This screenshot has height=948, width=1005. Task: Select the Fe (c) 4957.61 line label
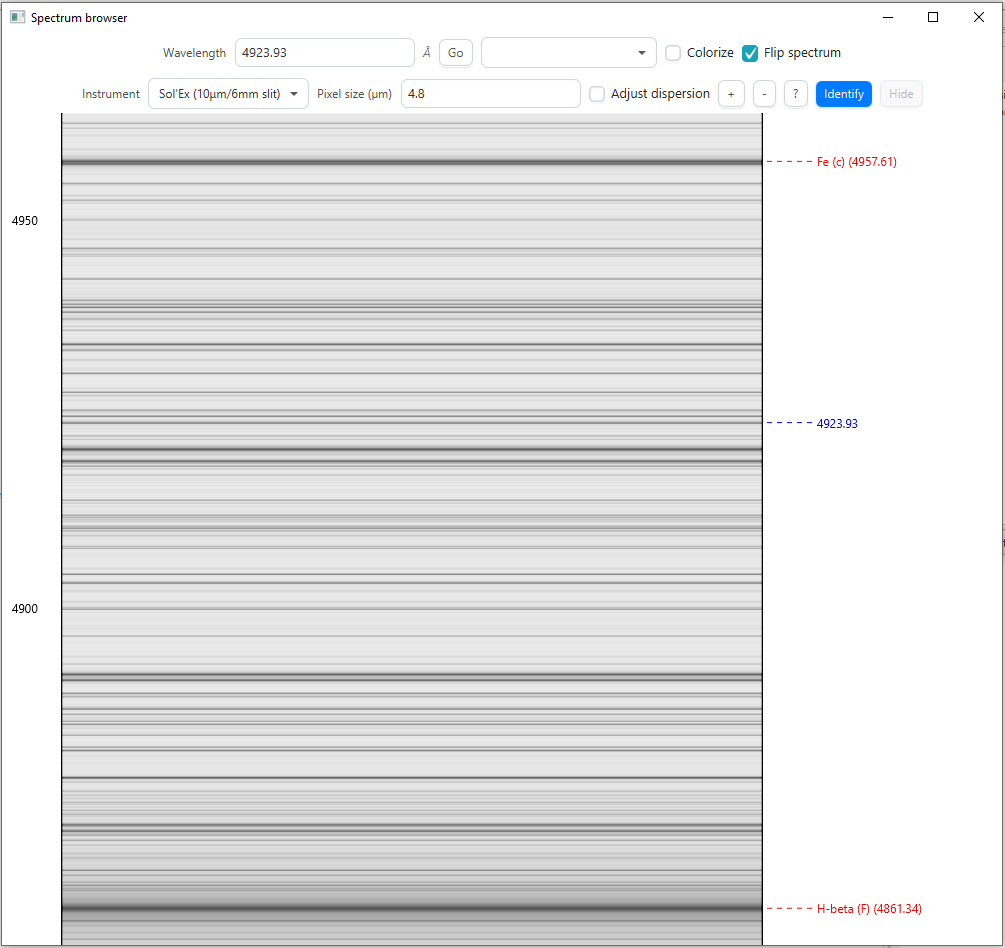tap(856, 162)
